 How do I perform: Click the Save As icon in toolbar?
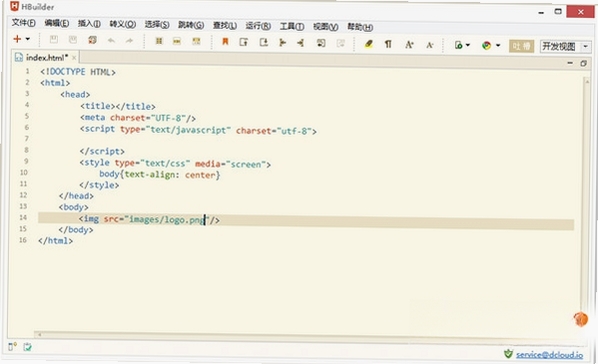point(73,40)
